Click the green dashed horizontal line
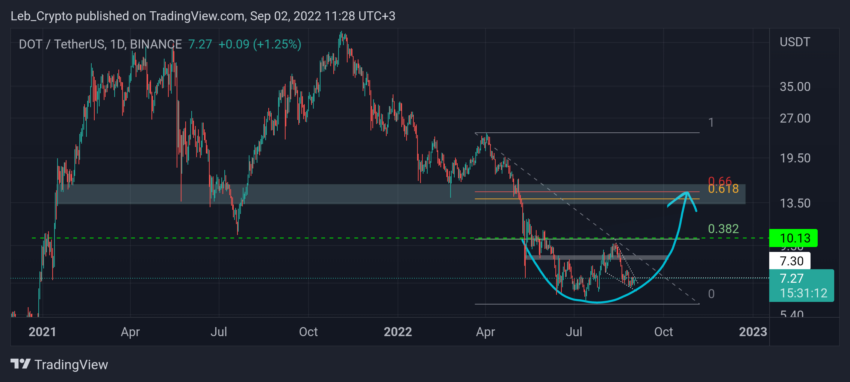850x382 pixels. click(x=400, y=238)
